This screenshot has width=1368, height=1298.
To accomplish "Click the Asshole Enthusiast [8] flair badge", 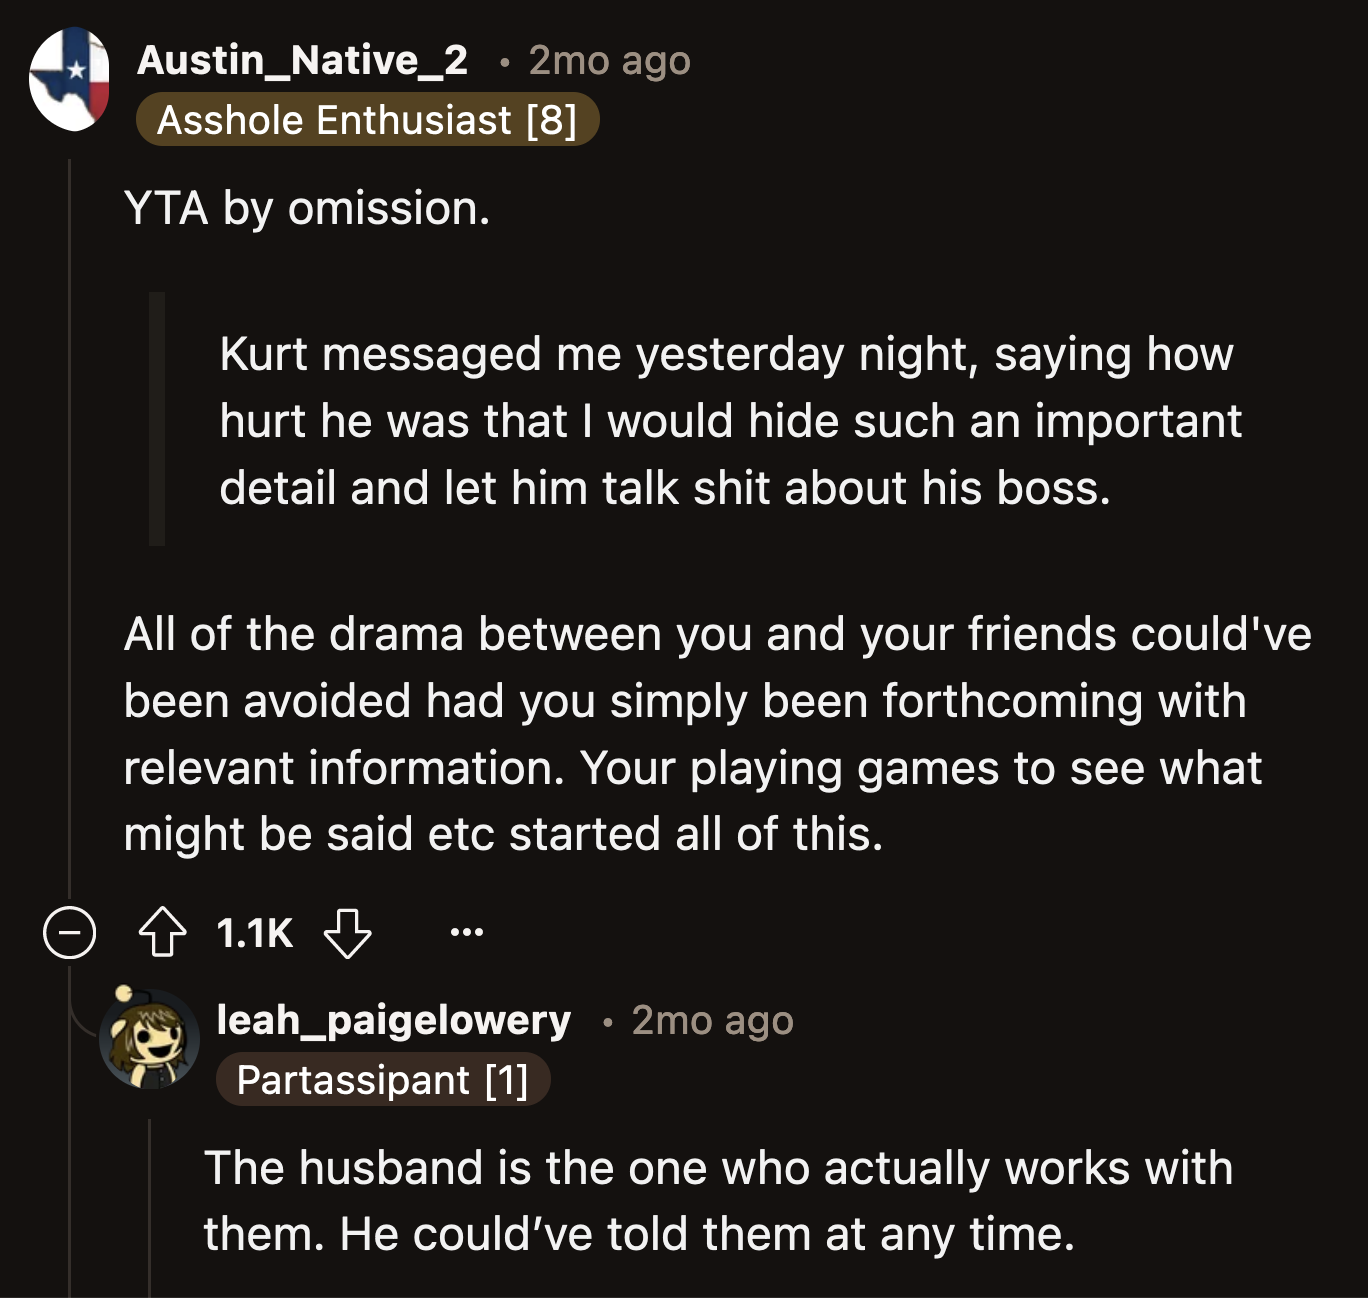I will [368, 120].
